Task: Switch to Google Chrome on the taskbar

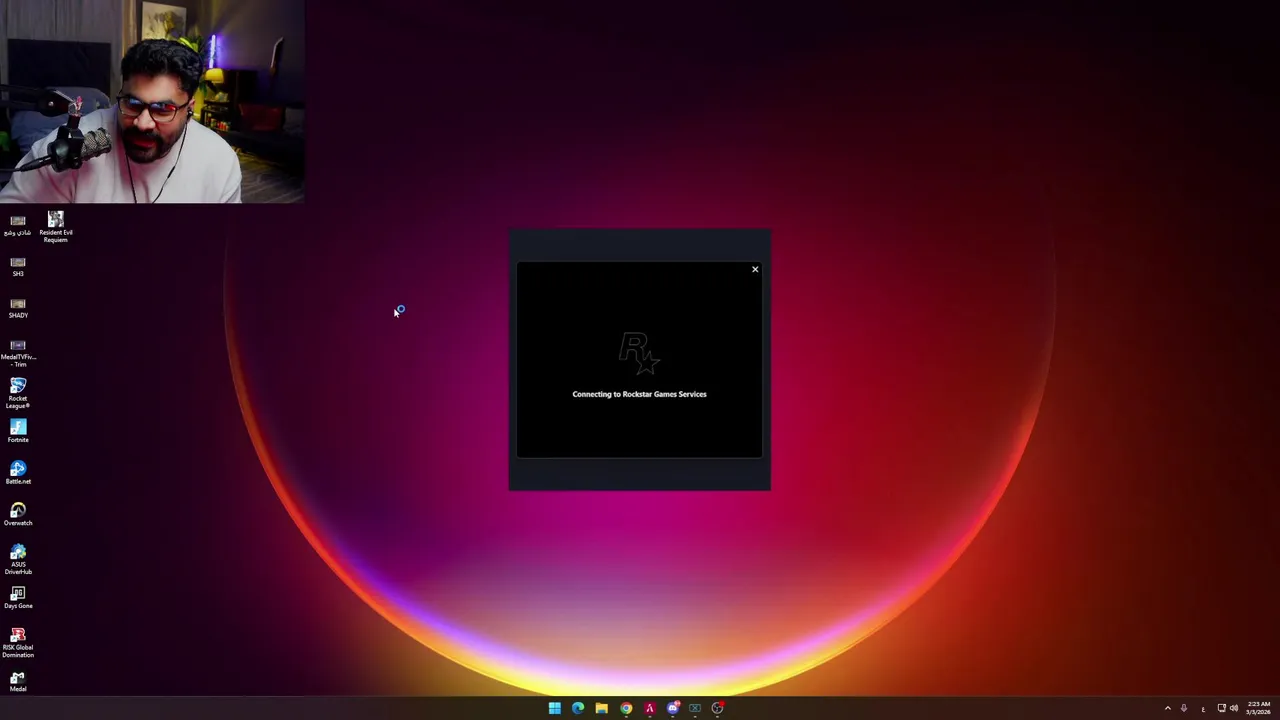Action: click(626, 708)
